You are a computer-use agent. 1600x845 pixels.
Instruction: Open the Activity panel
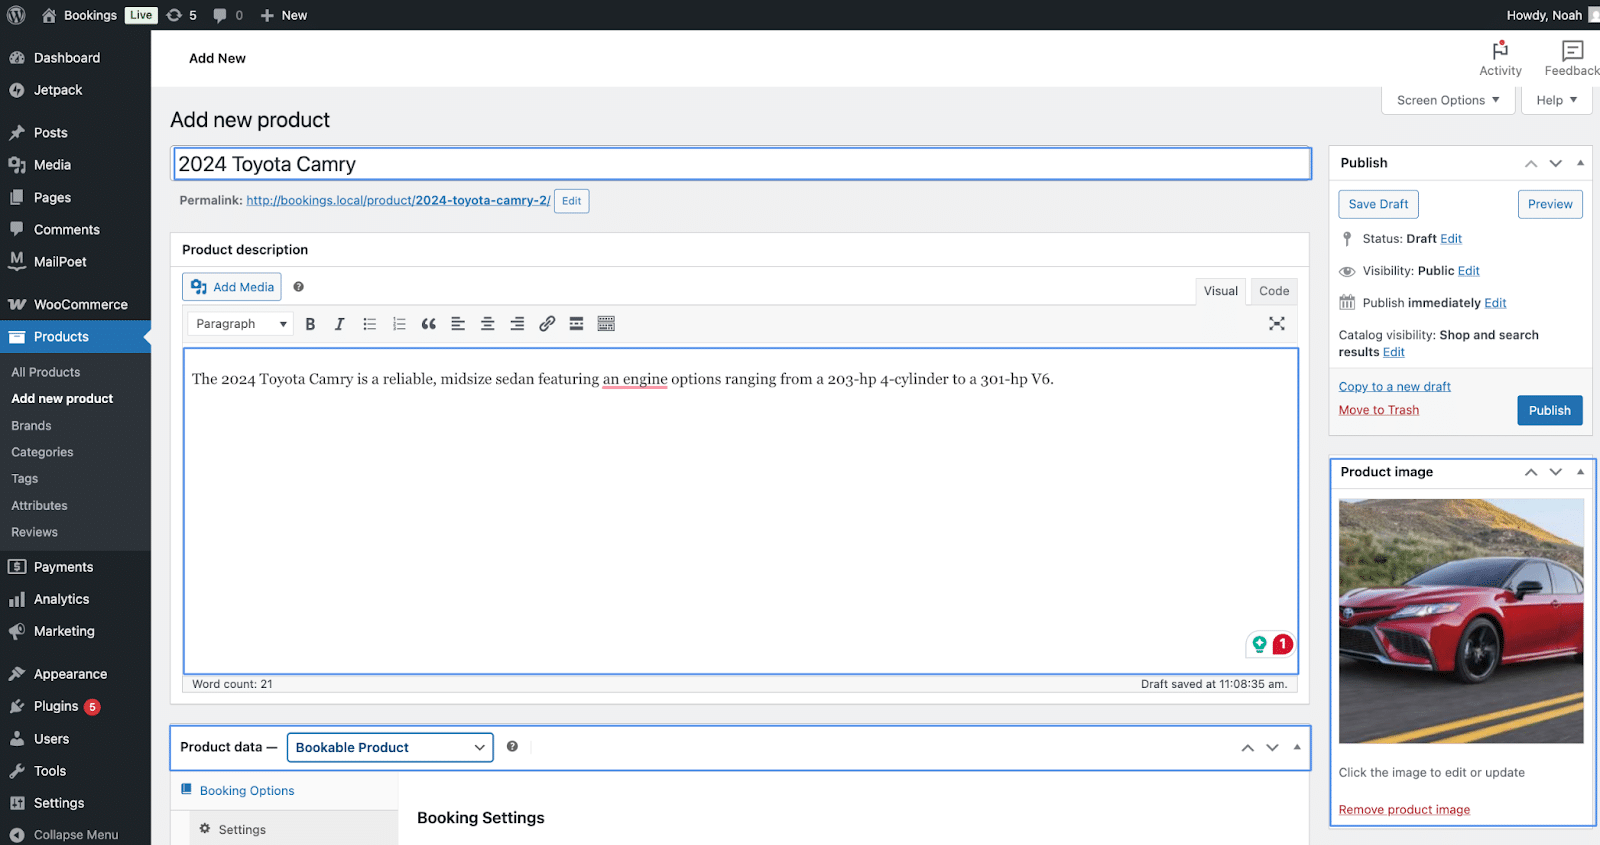(x=1500, y=58)
